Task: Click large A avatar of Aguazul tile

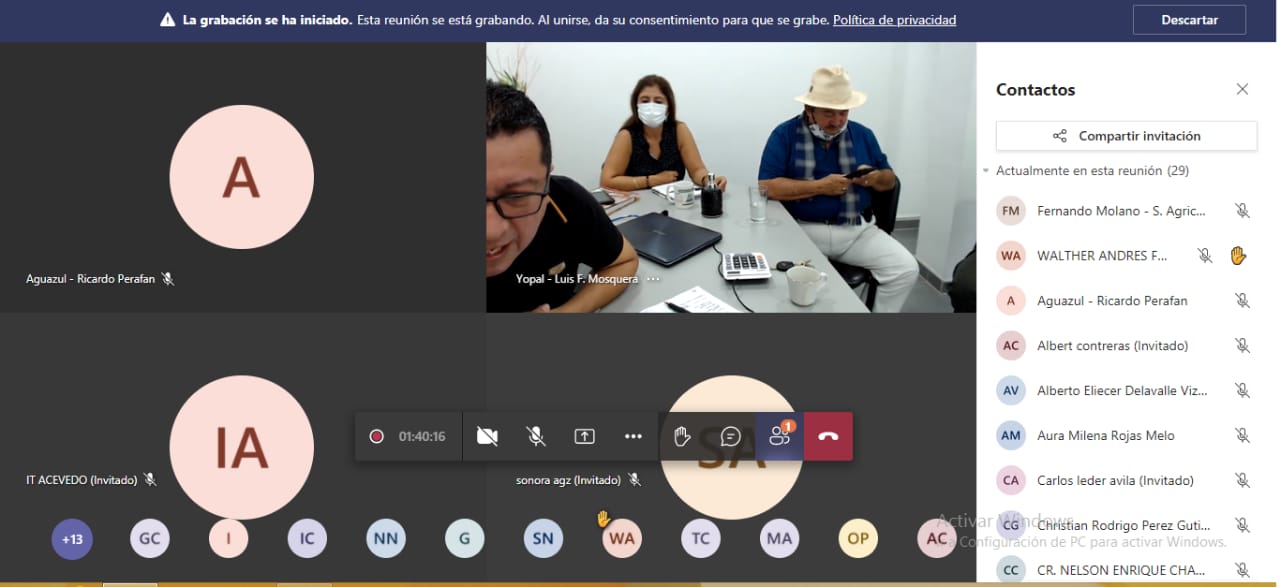Action: [x=241, y=177]
